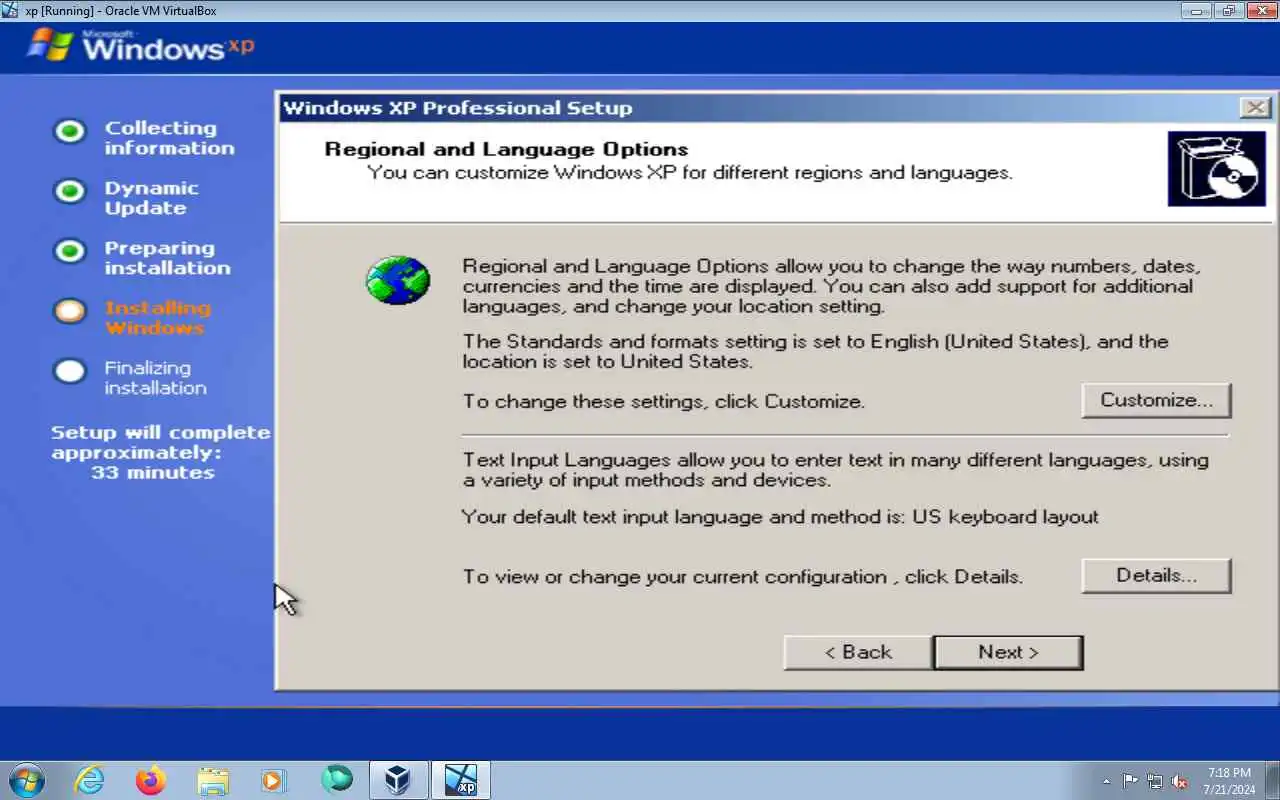Click the '33 minutes' remaining time text

pos(152,473)
